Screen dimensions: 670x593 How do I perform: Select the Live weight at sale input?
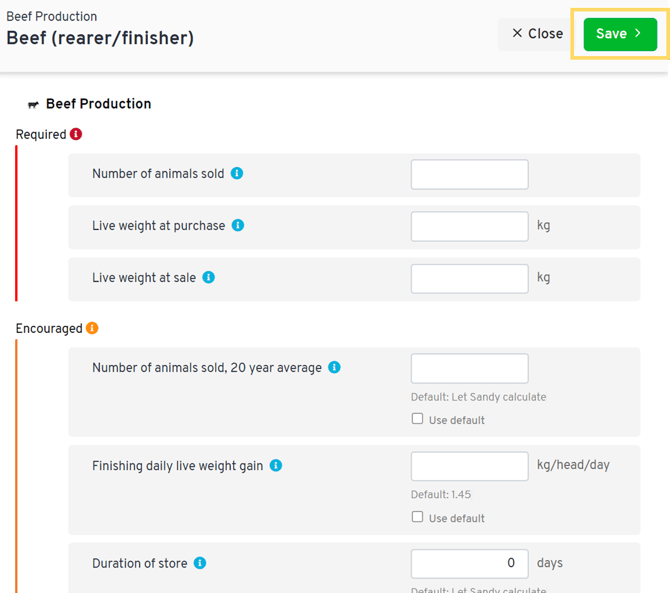point(469,278)
